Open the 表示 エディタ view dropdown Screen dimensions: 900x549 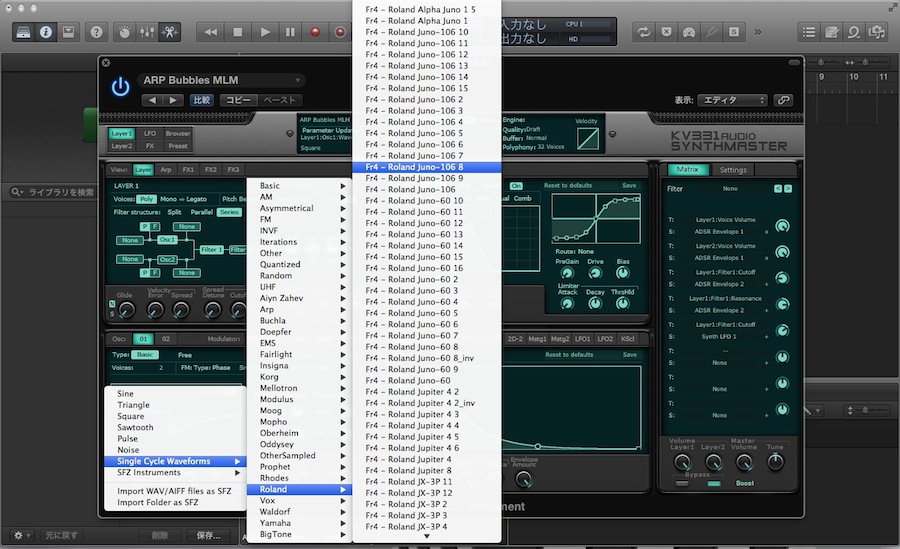click(x=732, y=100)
